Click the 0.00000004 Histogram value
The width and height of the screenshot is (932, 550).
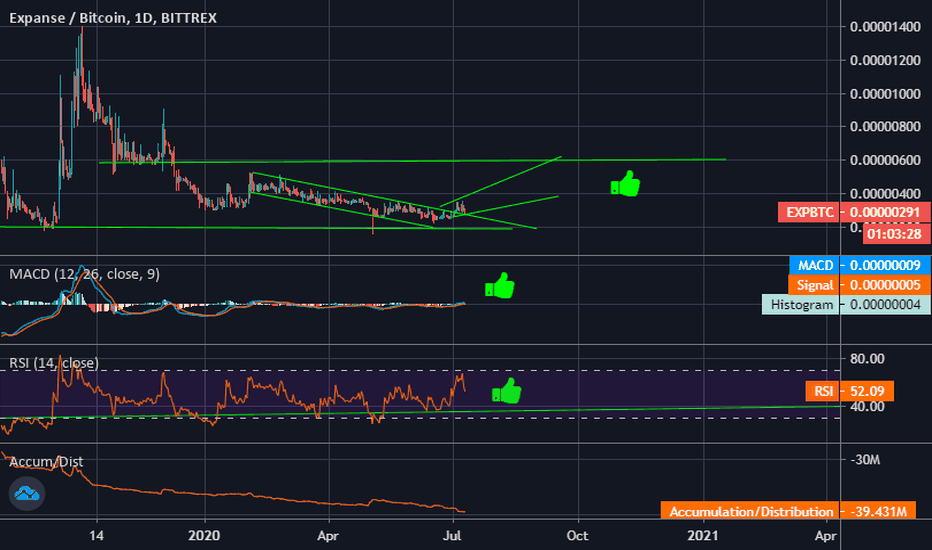click(x=885, y=304)
